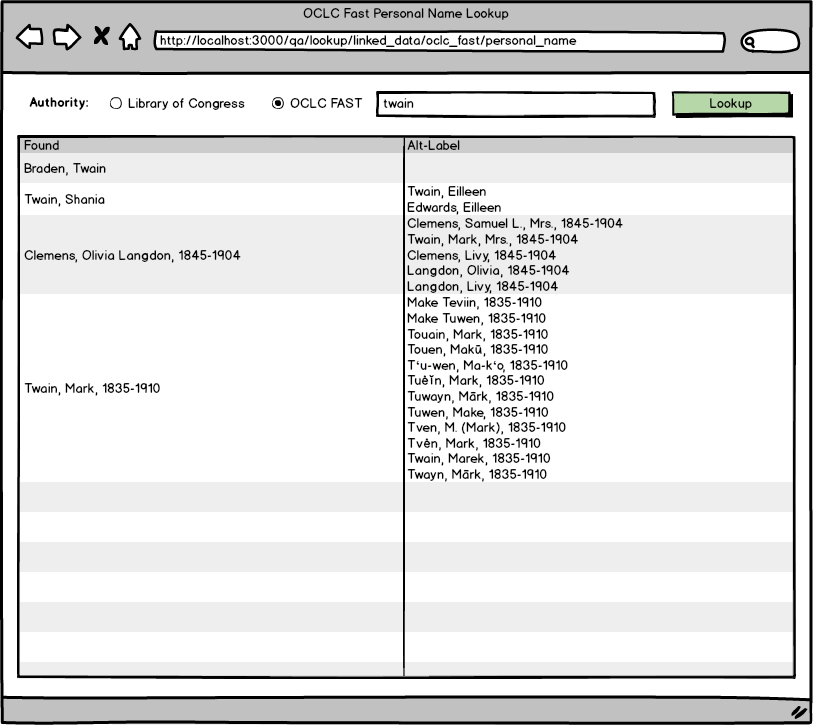This screenshot has height=725, width=813.
Task: Select Clemens, Olivia Langdon, 1845-1904 result
Action: click(132, 255)
